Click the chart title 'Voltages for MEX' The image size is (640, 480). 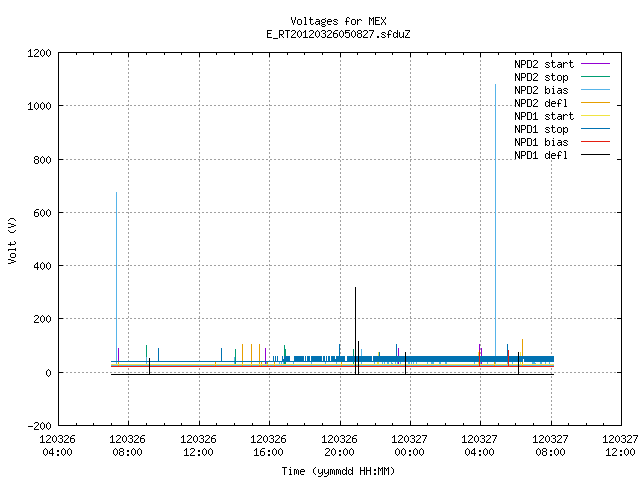pyautogui.click(x=338, y=21)
